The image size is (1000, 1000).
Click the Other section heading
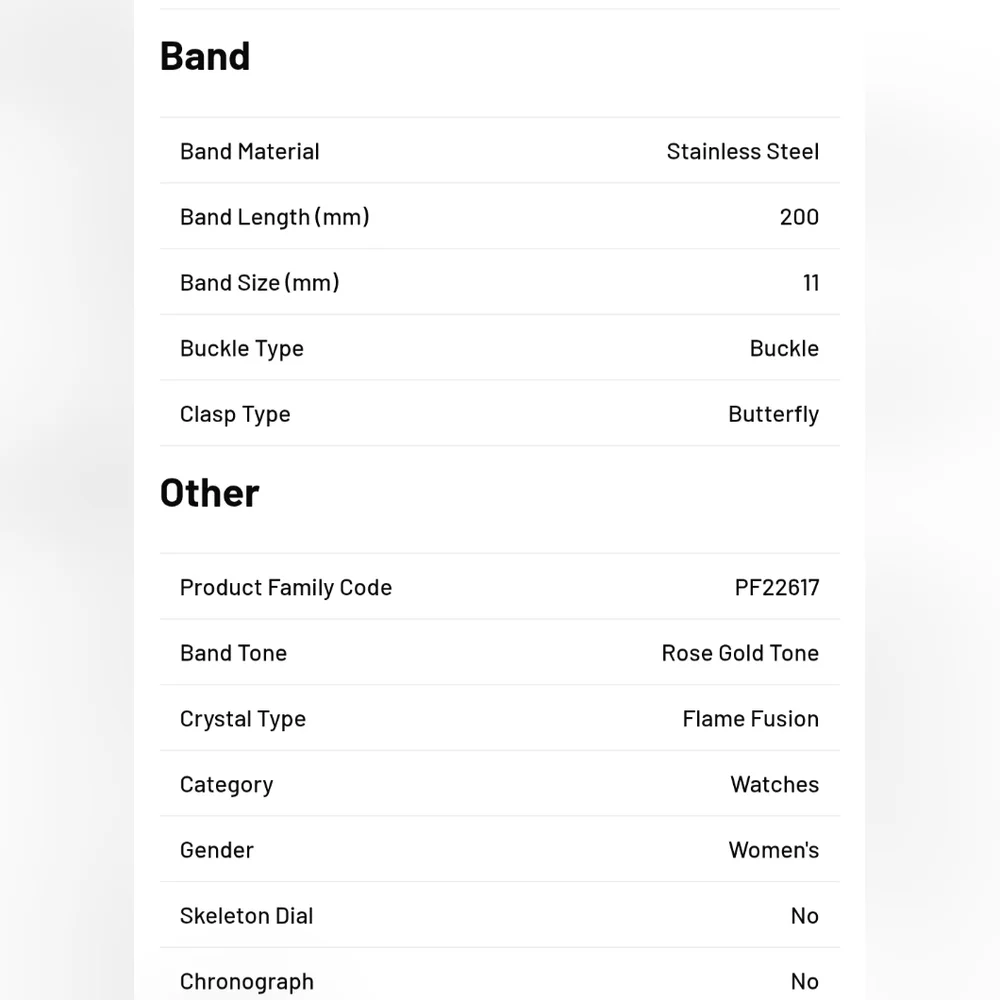pos(209,493)
